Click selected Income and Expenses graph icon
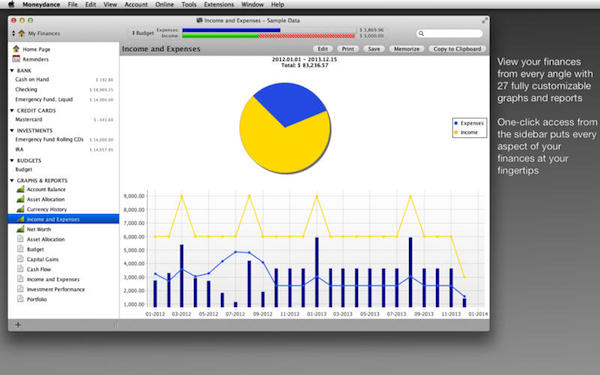The image size is (600, 375). (20, 219)
